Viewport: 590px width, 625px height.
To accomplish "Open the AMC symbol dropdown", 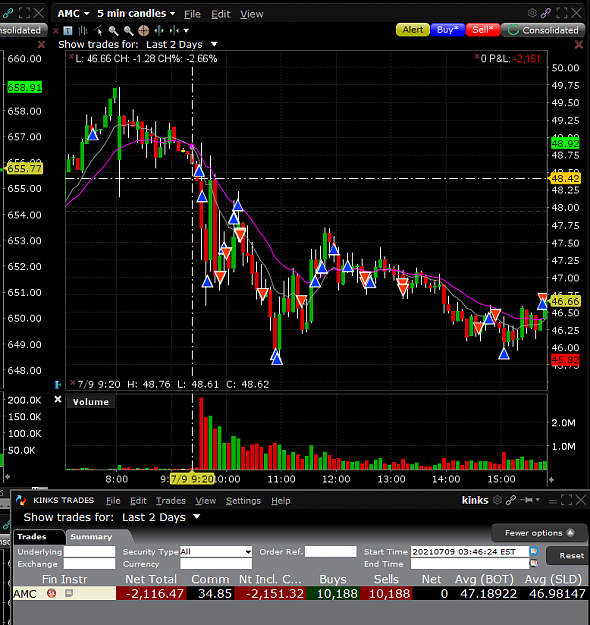I will [74, 14].
